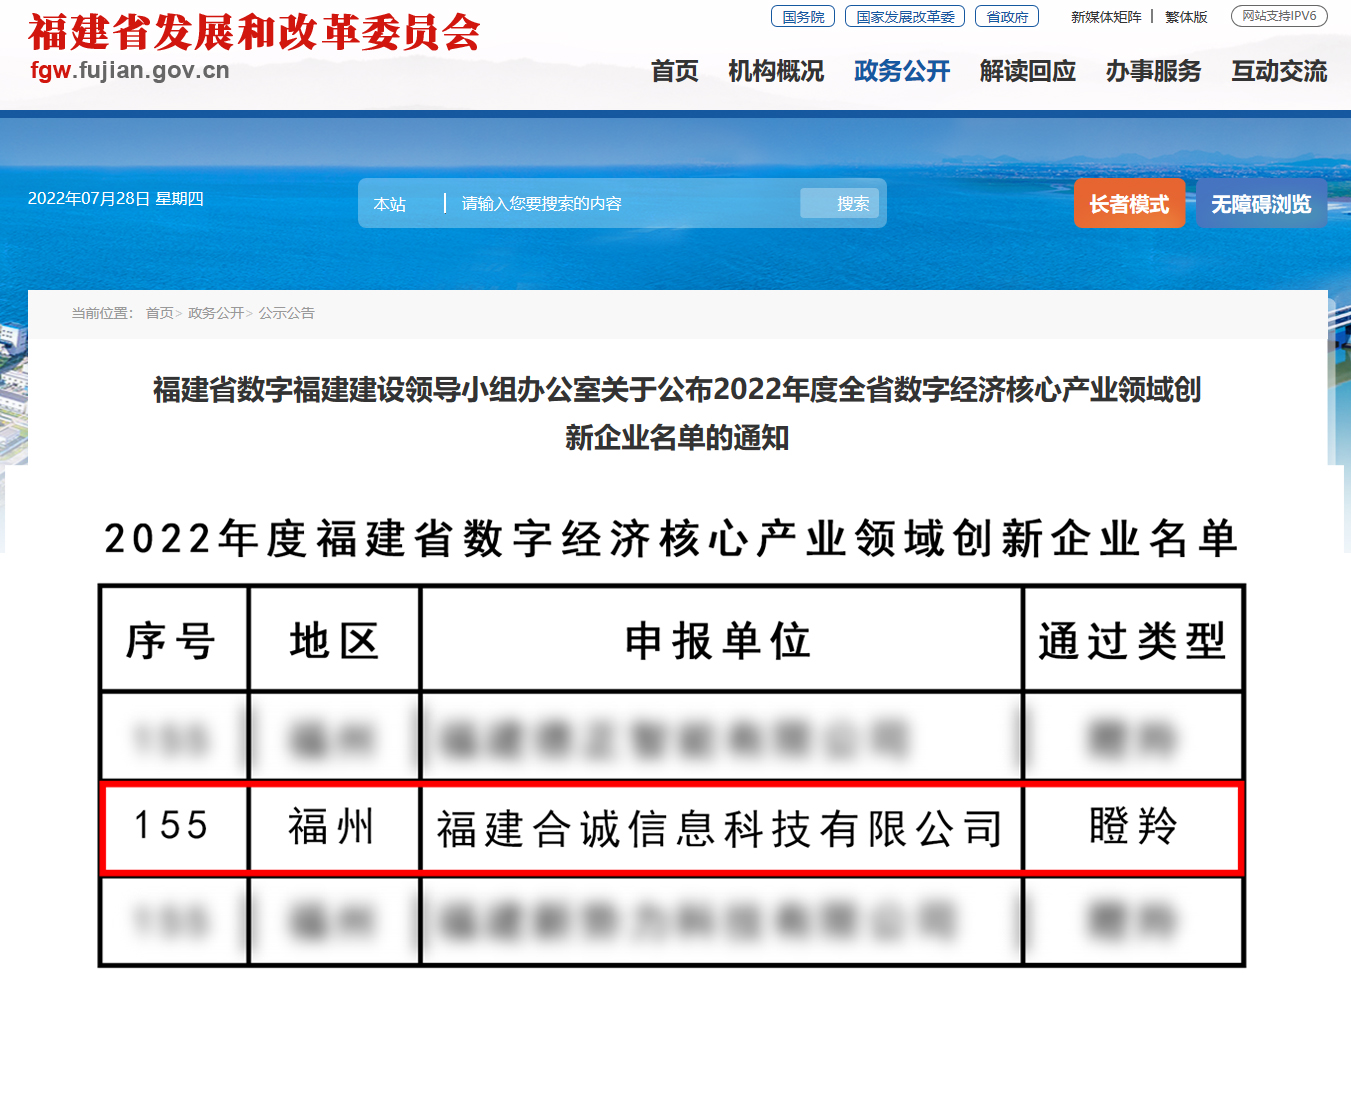Open the 国务院 link
Viewport: 1351px width, 1102px height.
pos(803,17)
